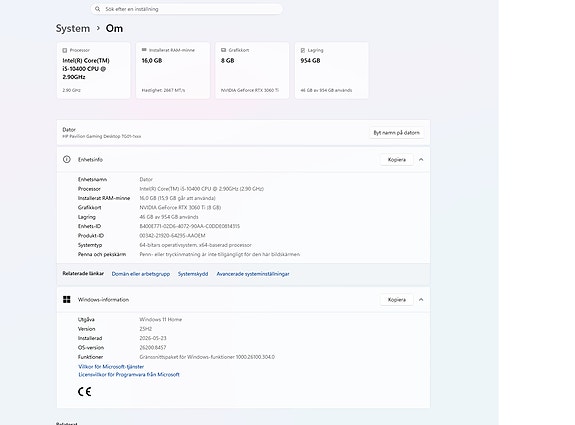Open Systemskydd link
The image size is (575, 425).
(x=193, y=274)
